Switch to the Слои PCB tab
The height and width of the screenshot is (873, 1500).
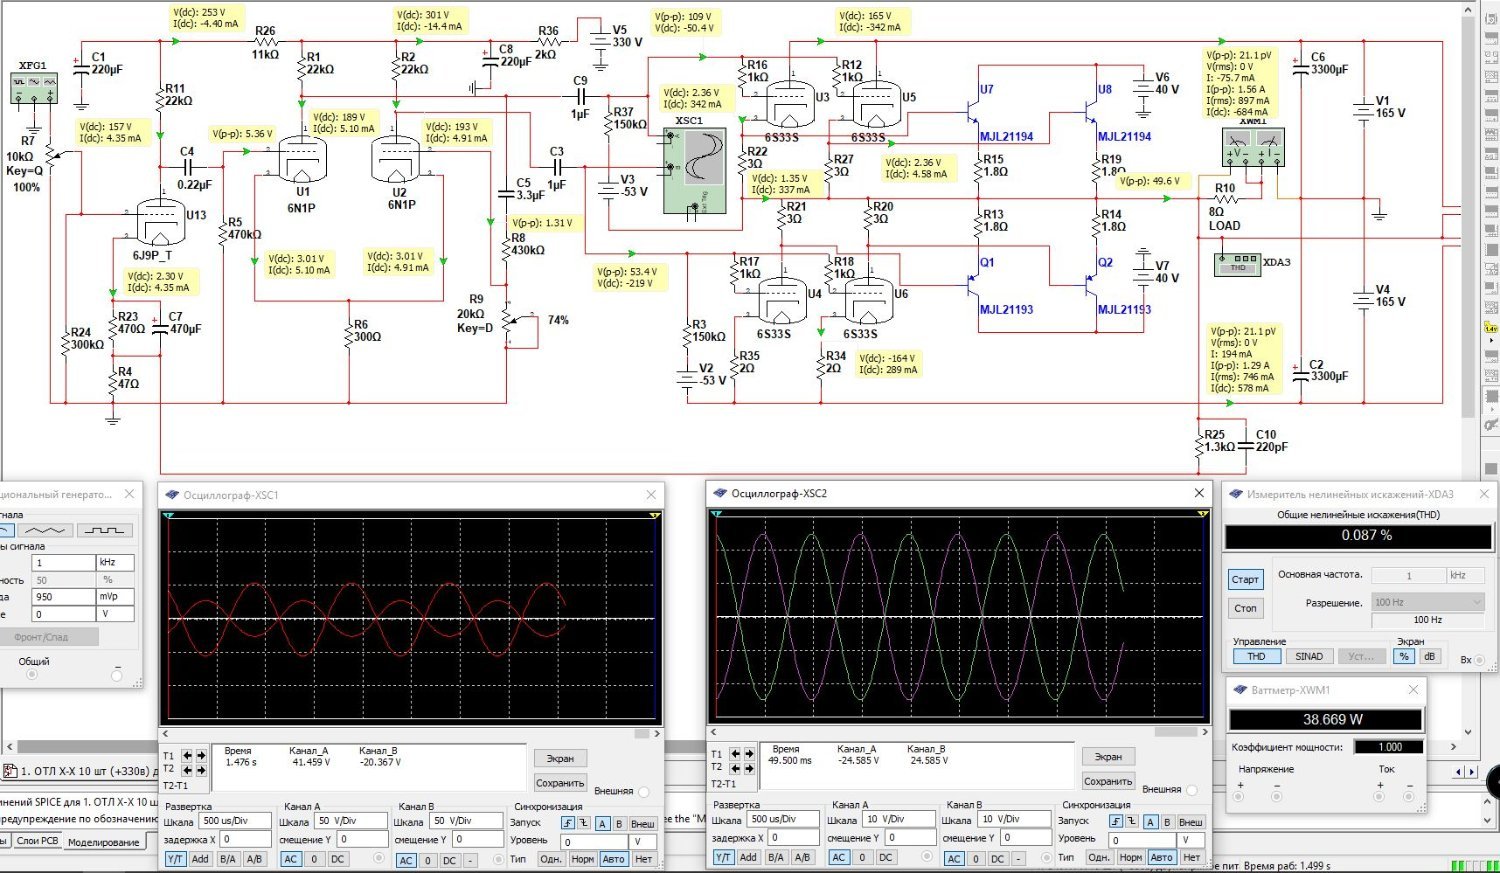37,841
